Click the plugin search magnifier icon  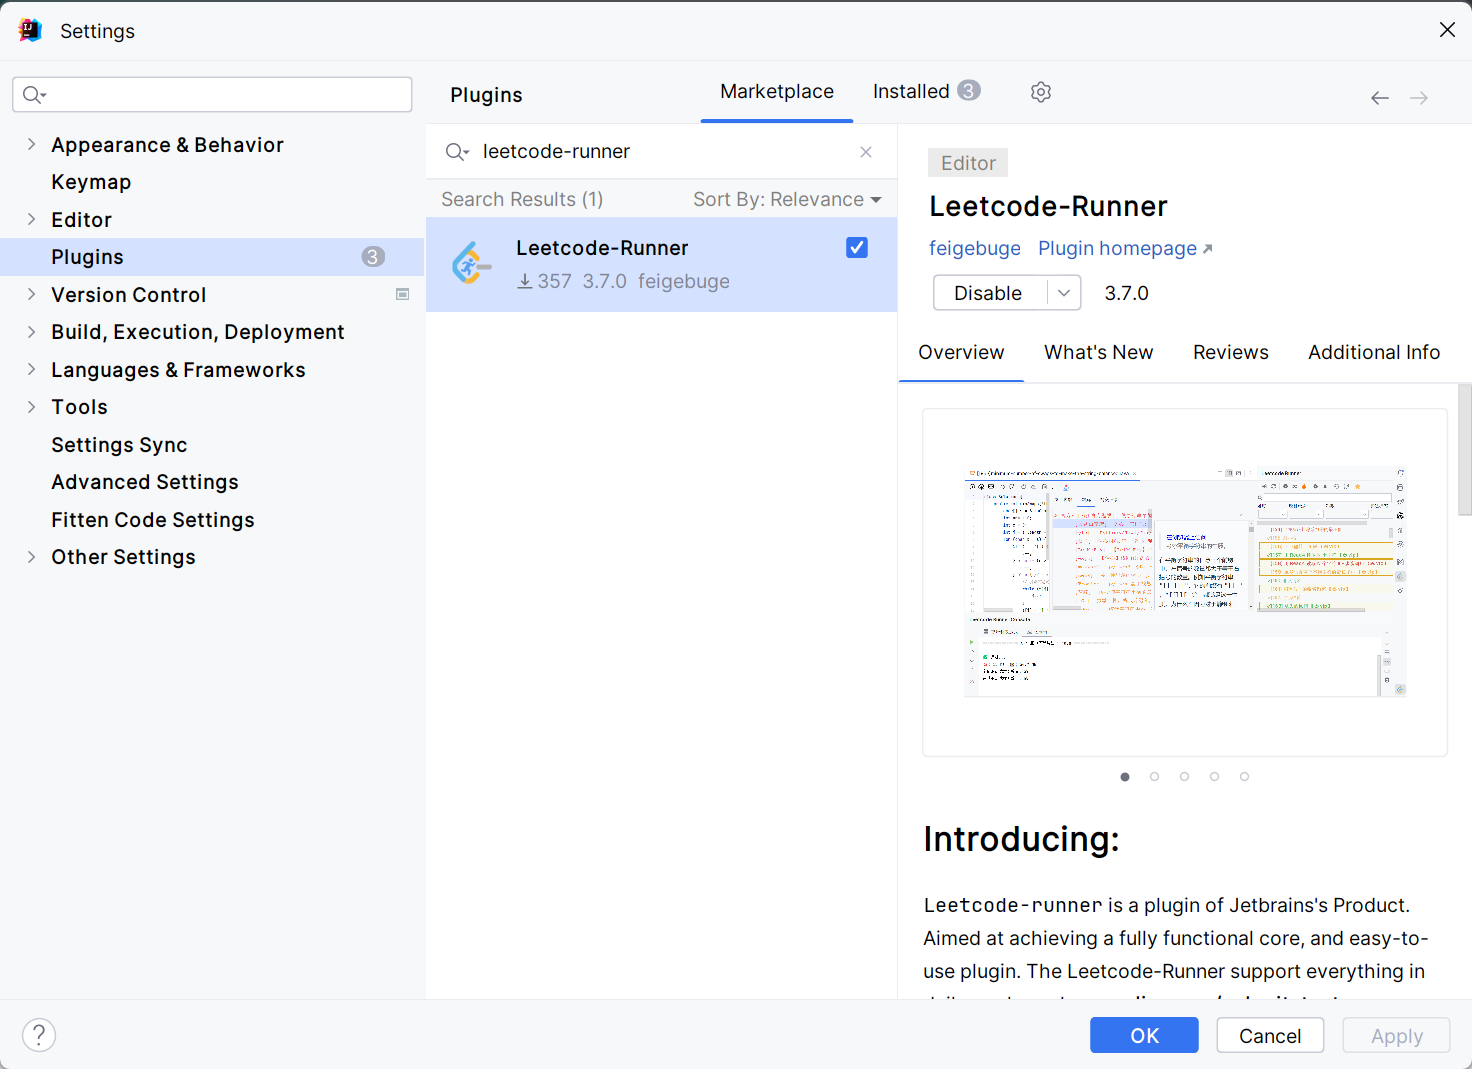[456, 152]
